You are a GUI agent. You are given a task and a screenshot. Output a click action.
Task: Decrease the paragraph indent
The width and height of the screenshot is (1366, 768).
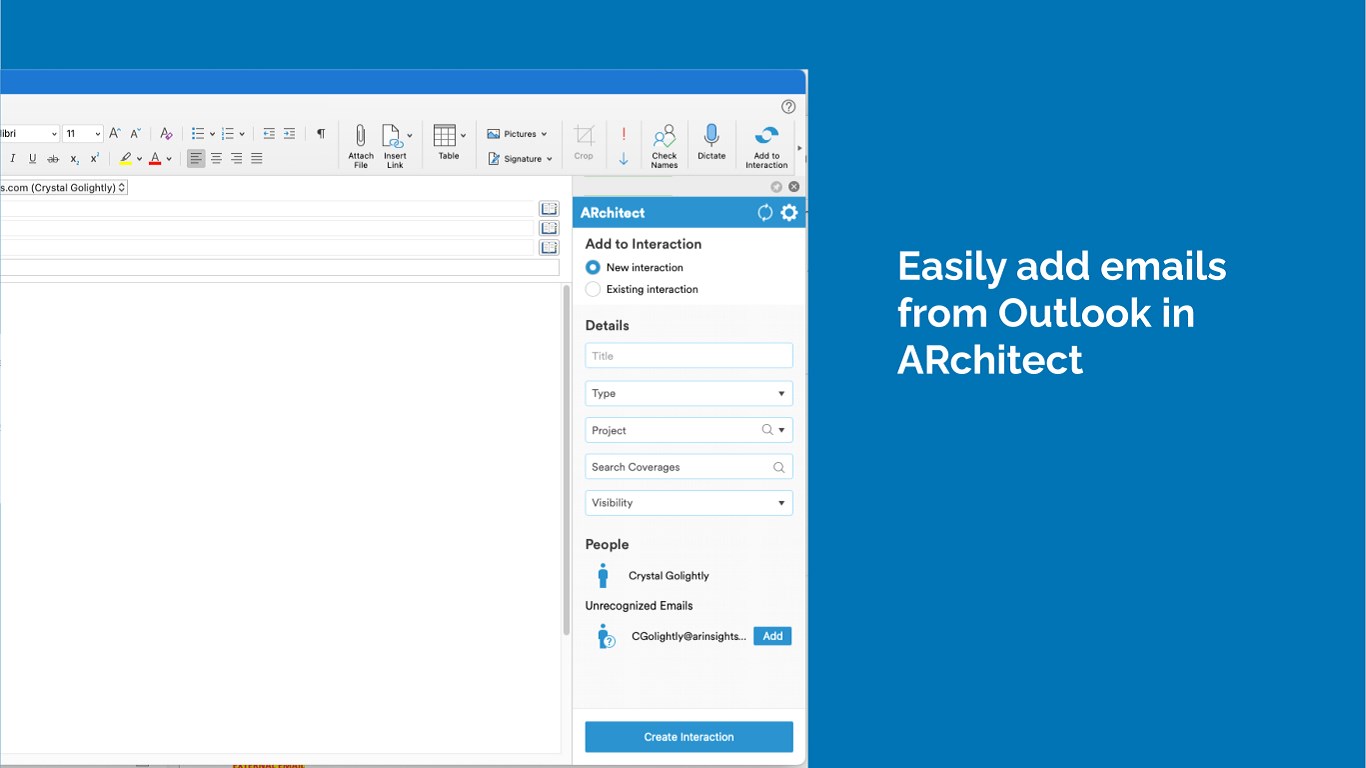point(269,133)
